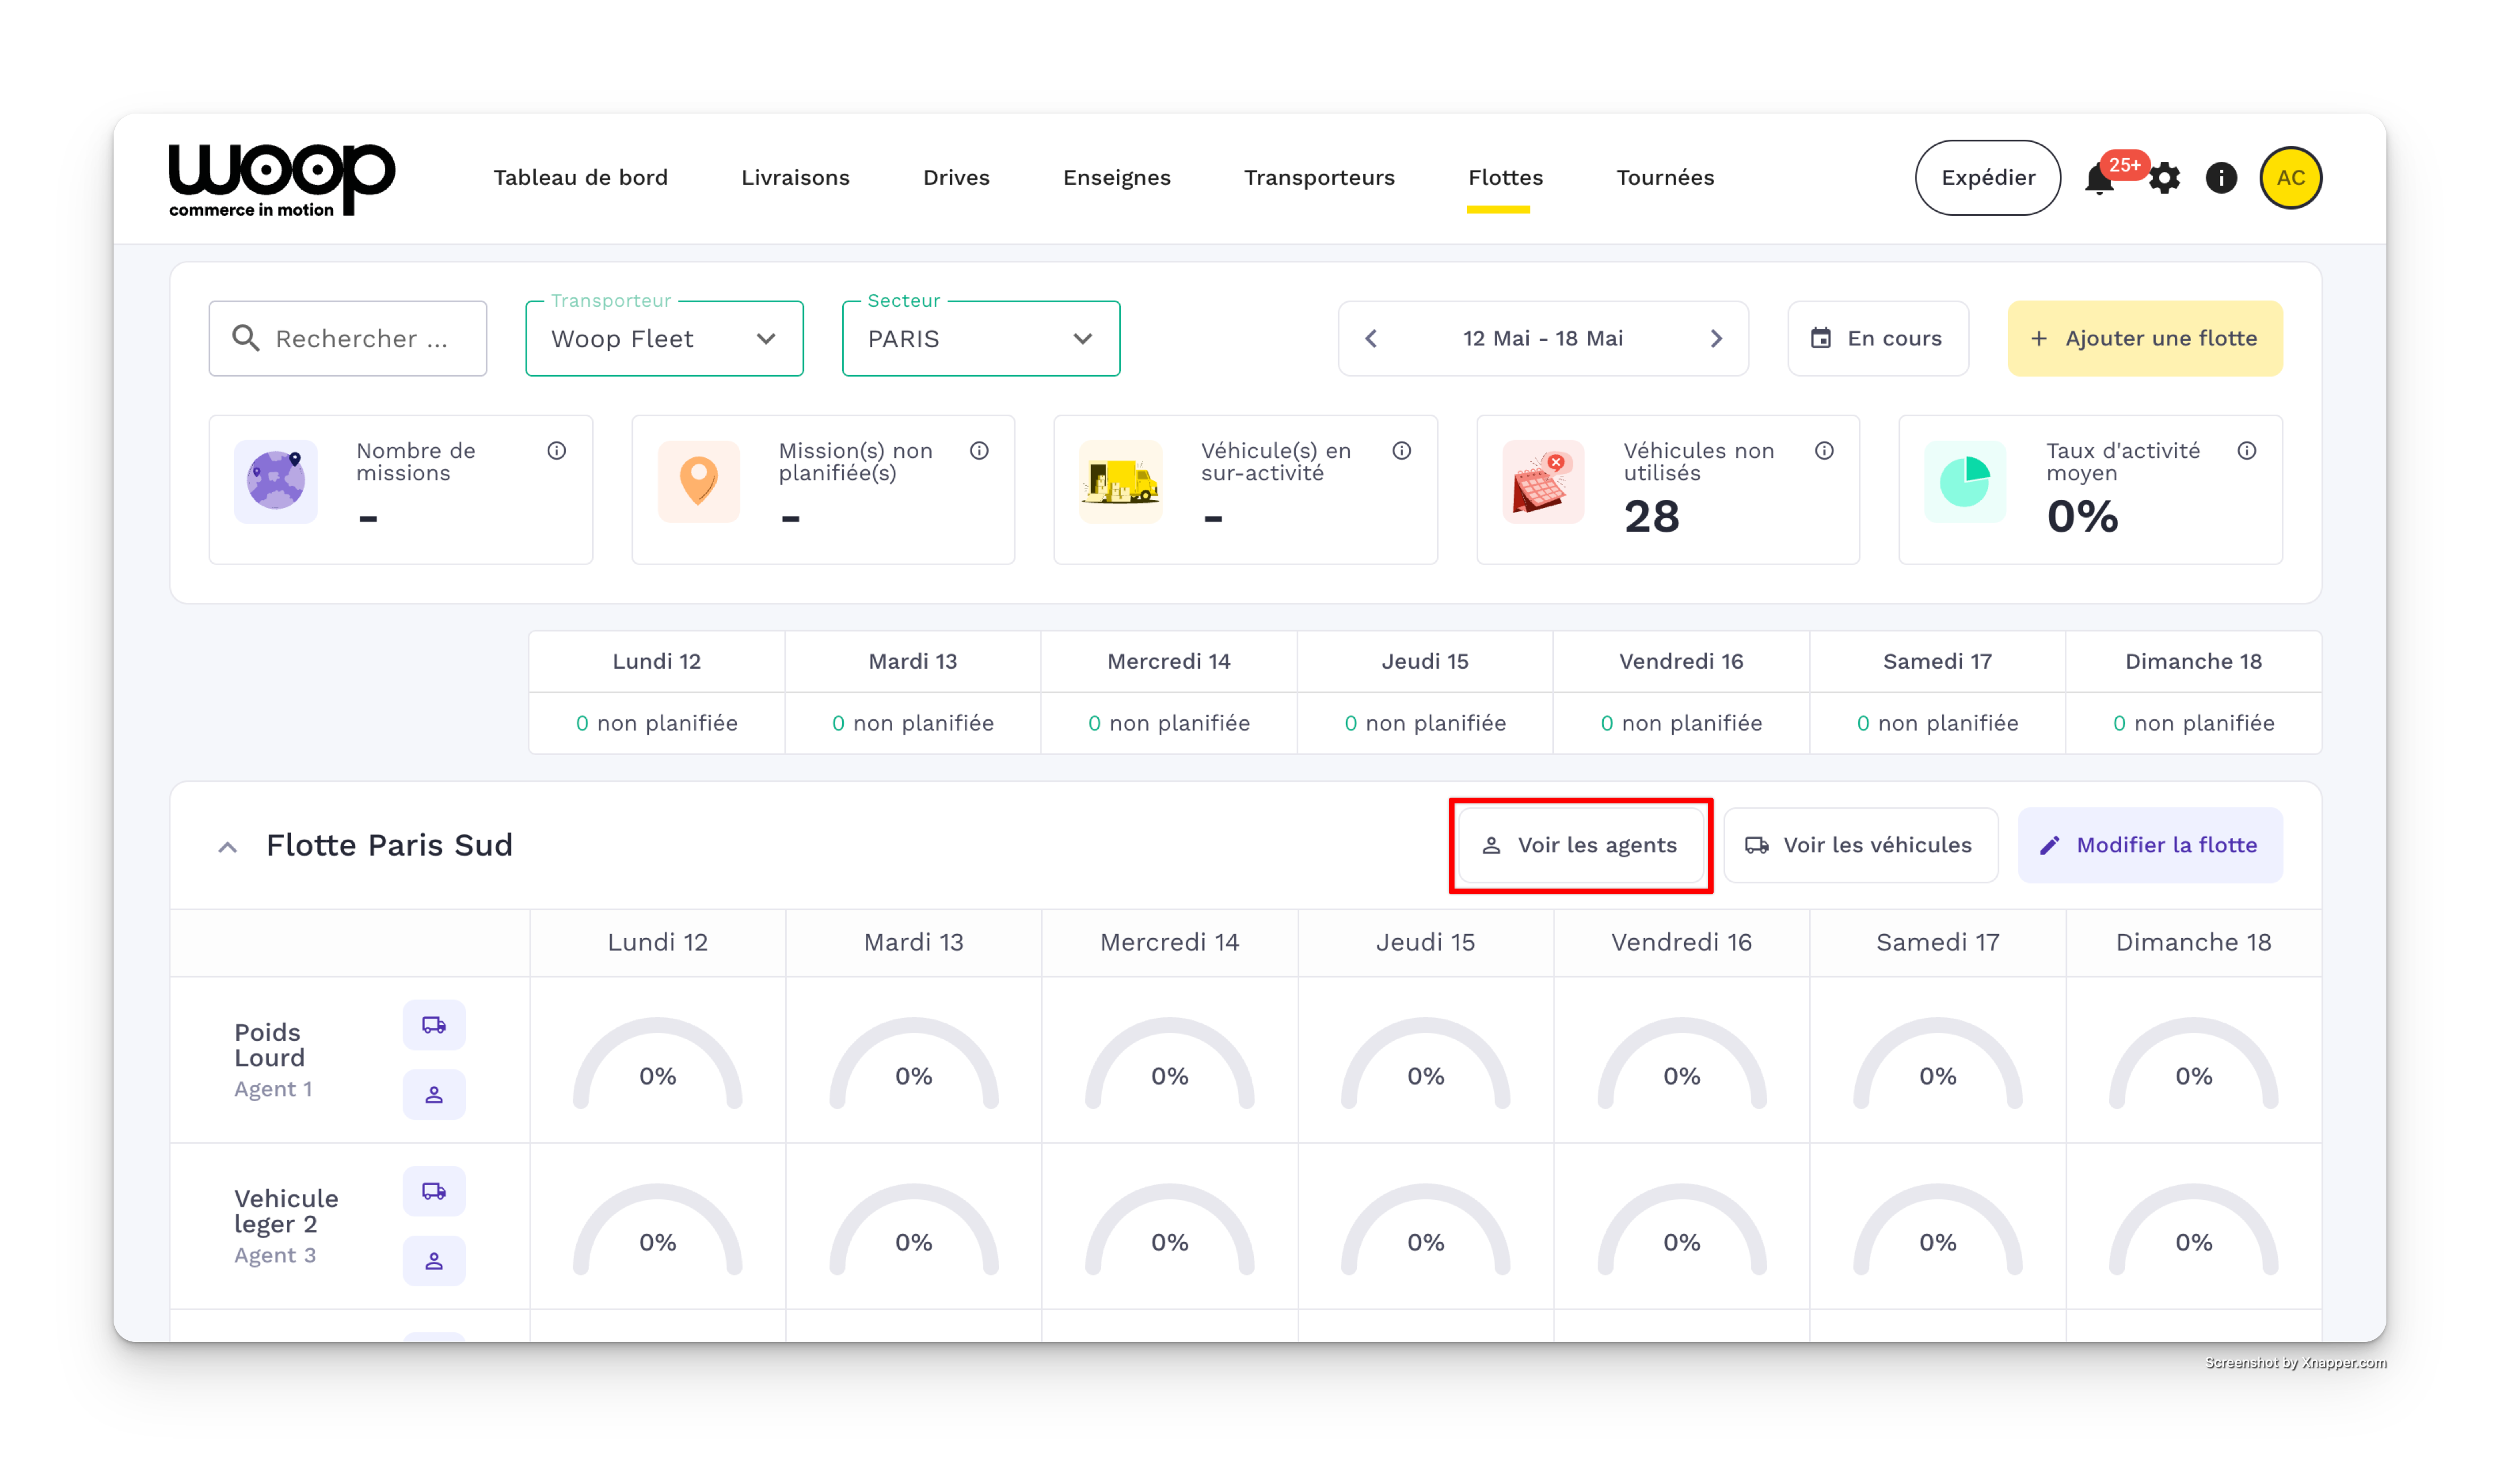This screenshot has height=1484, width=2500.
Task: Click the Mardi 13 header in summary table
Action: click(913, 662)
